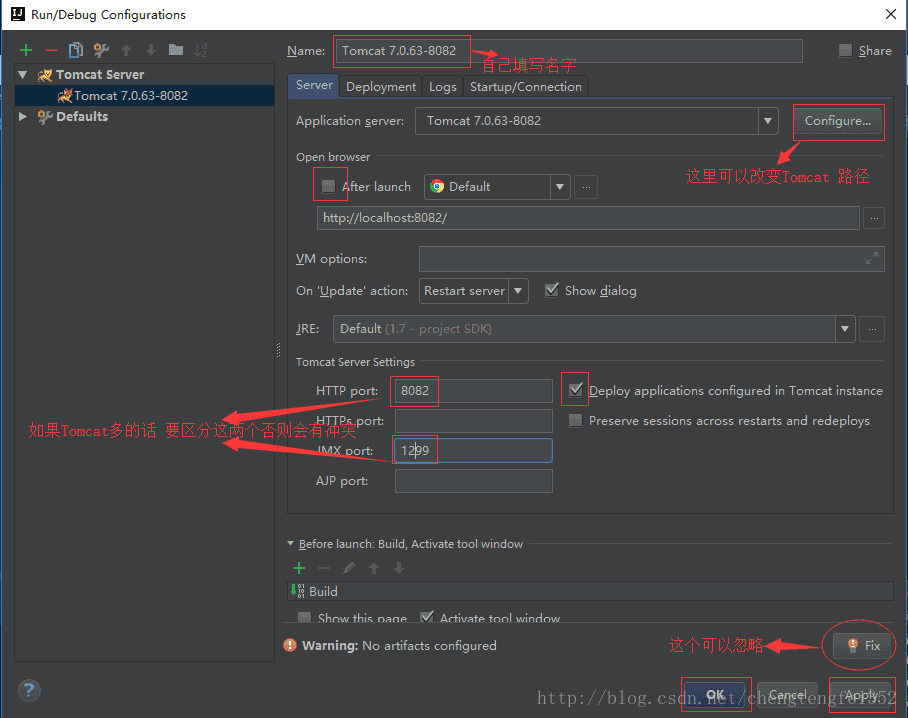Click the Cancel button
This screenshot has height=718, width=908.
pyautogui.click(x=788, y=695)
